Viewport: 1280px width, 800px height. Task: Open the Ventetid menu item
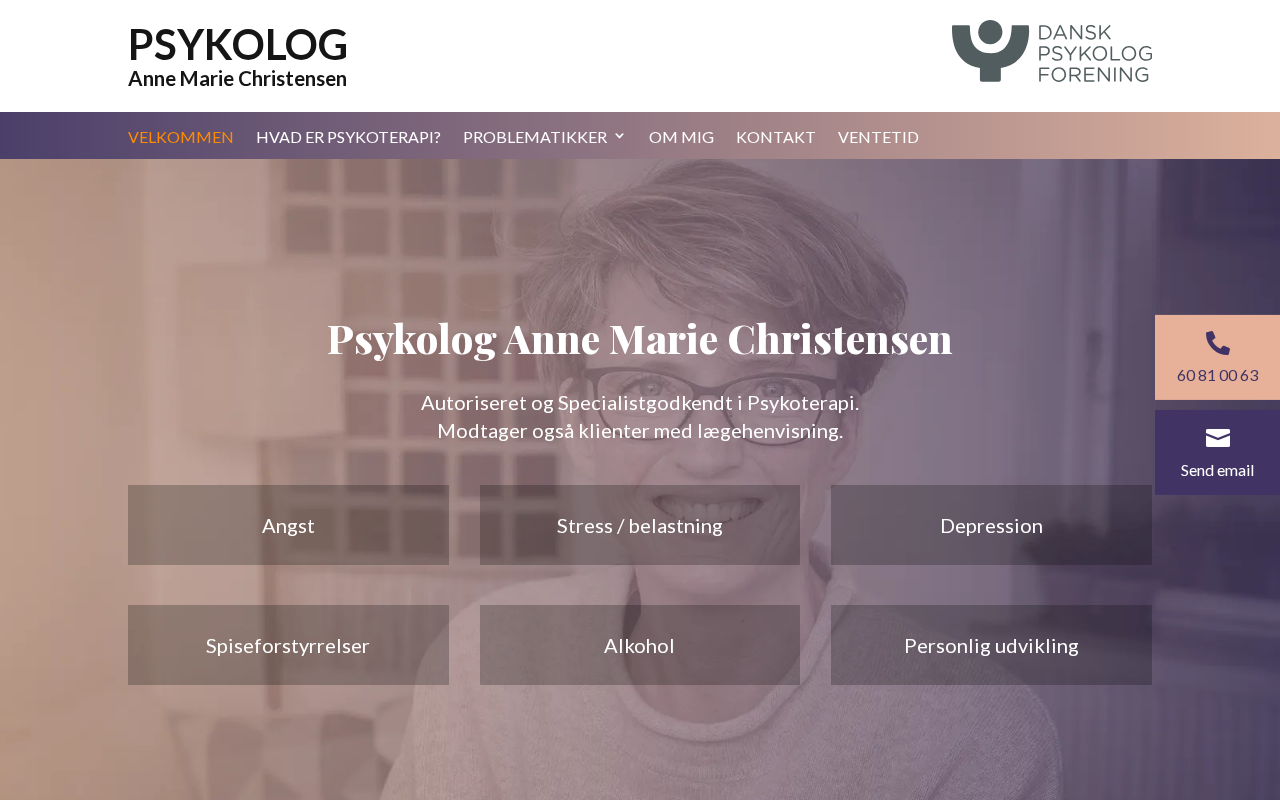point(878,137)
